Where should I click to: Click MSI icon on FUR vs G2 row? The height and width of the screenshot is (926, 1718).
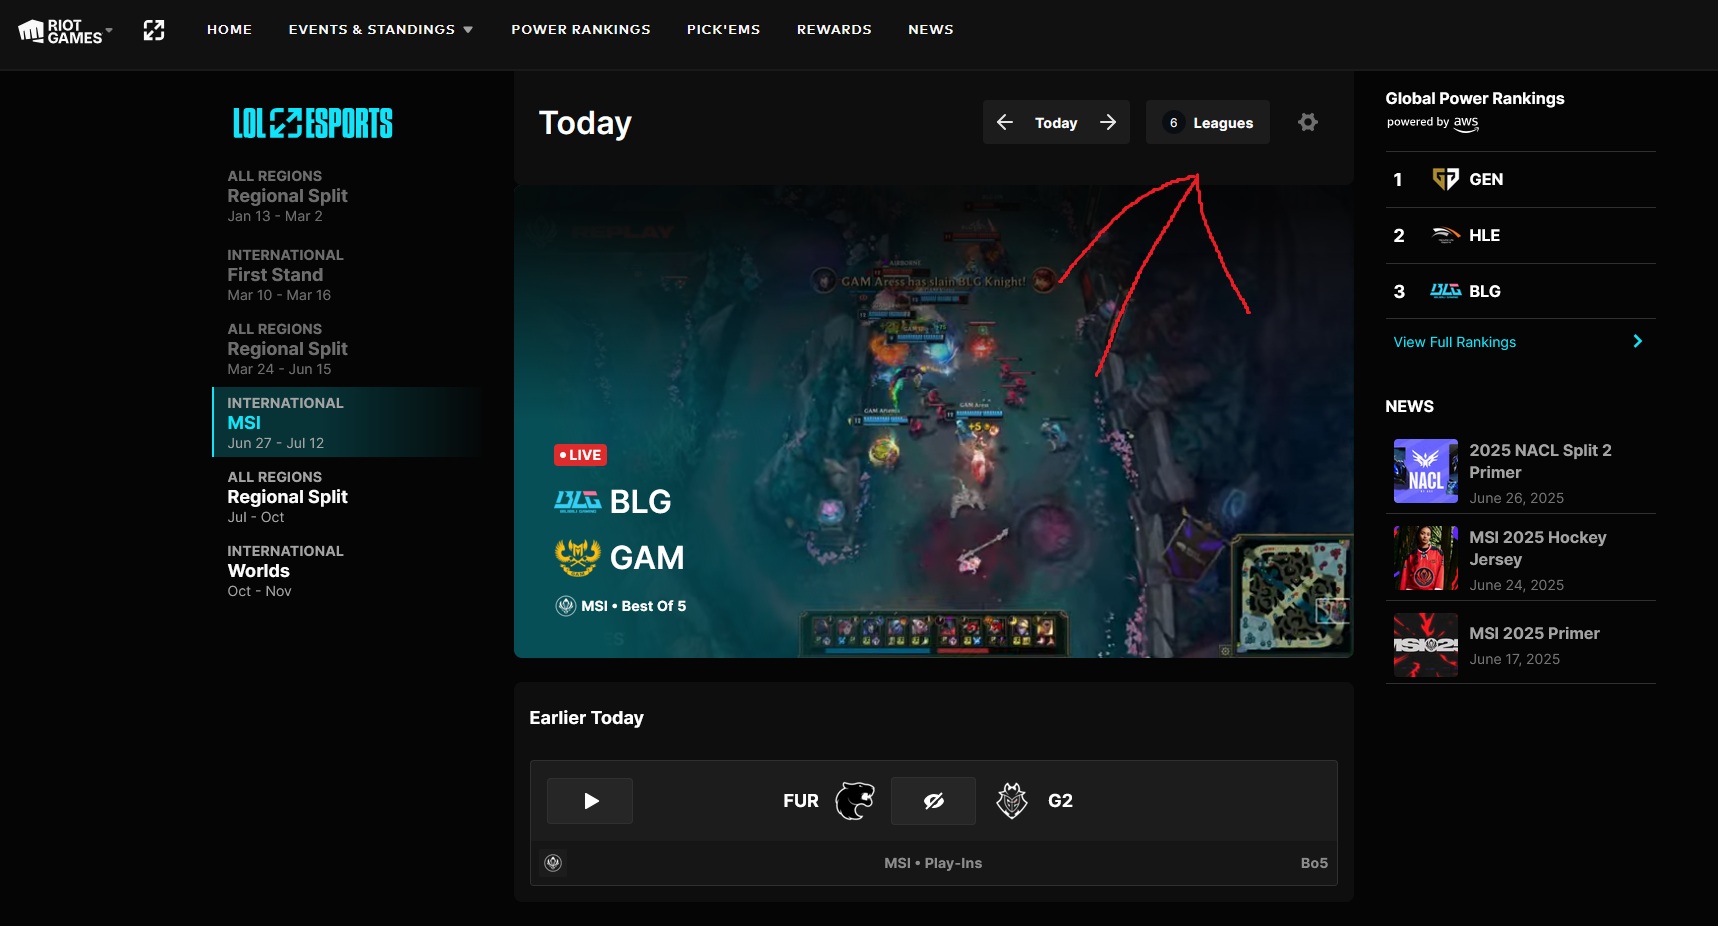click(x=553, y=863)
